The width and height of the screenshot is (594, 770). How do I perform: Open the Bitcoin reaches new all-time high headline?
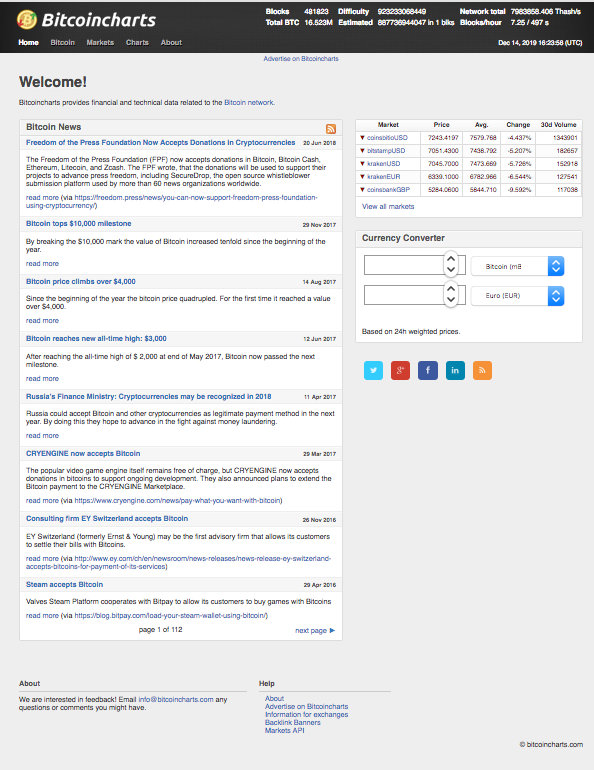point(96,338)
